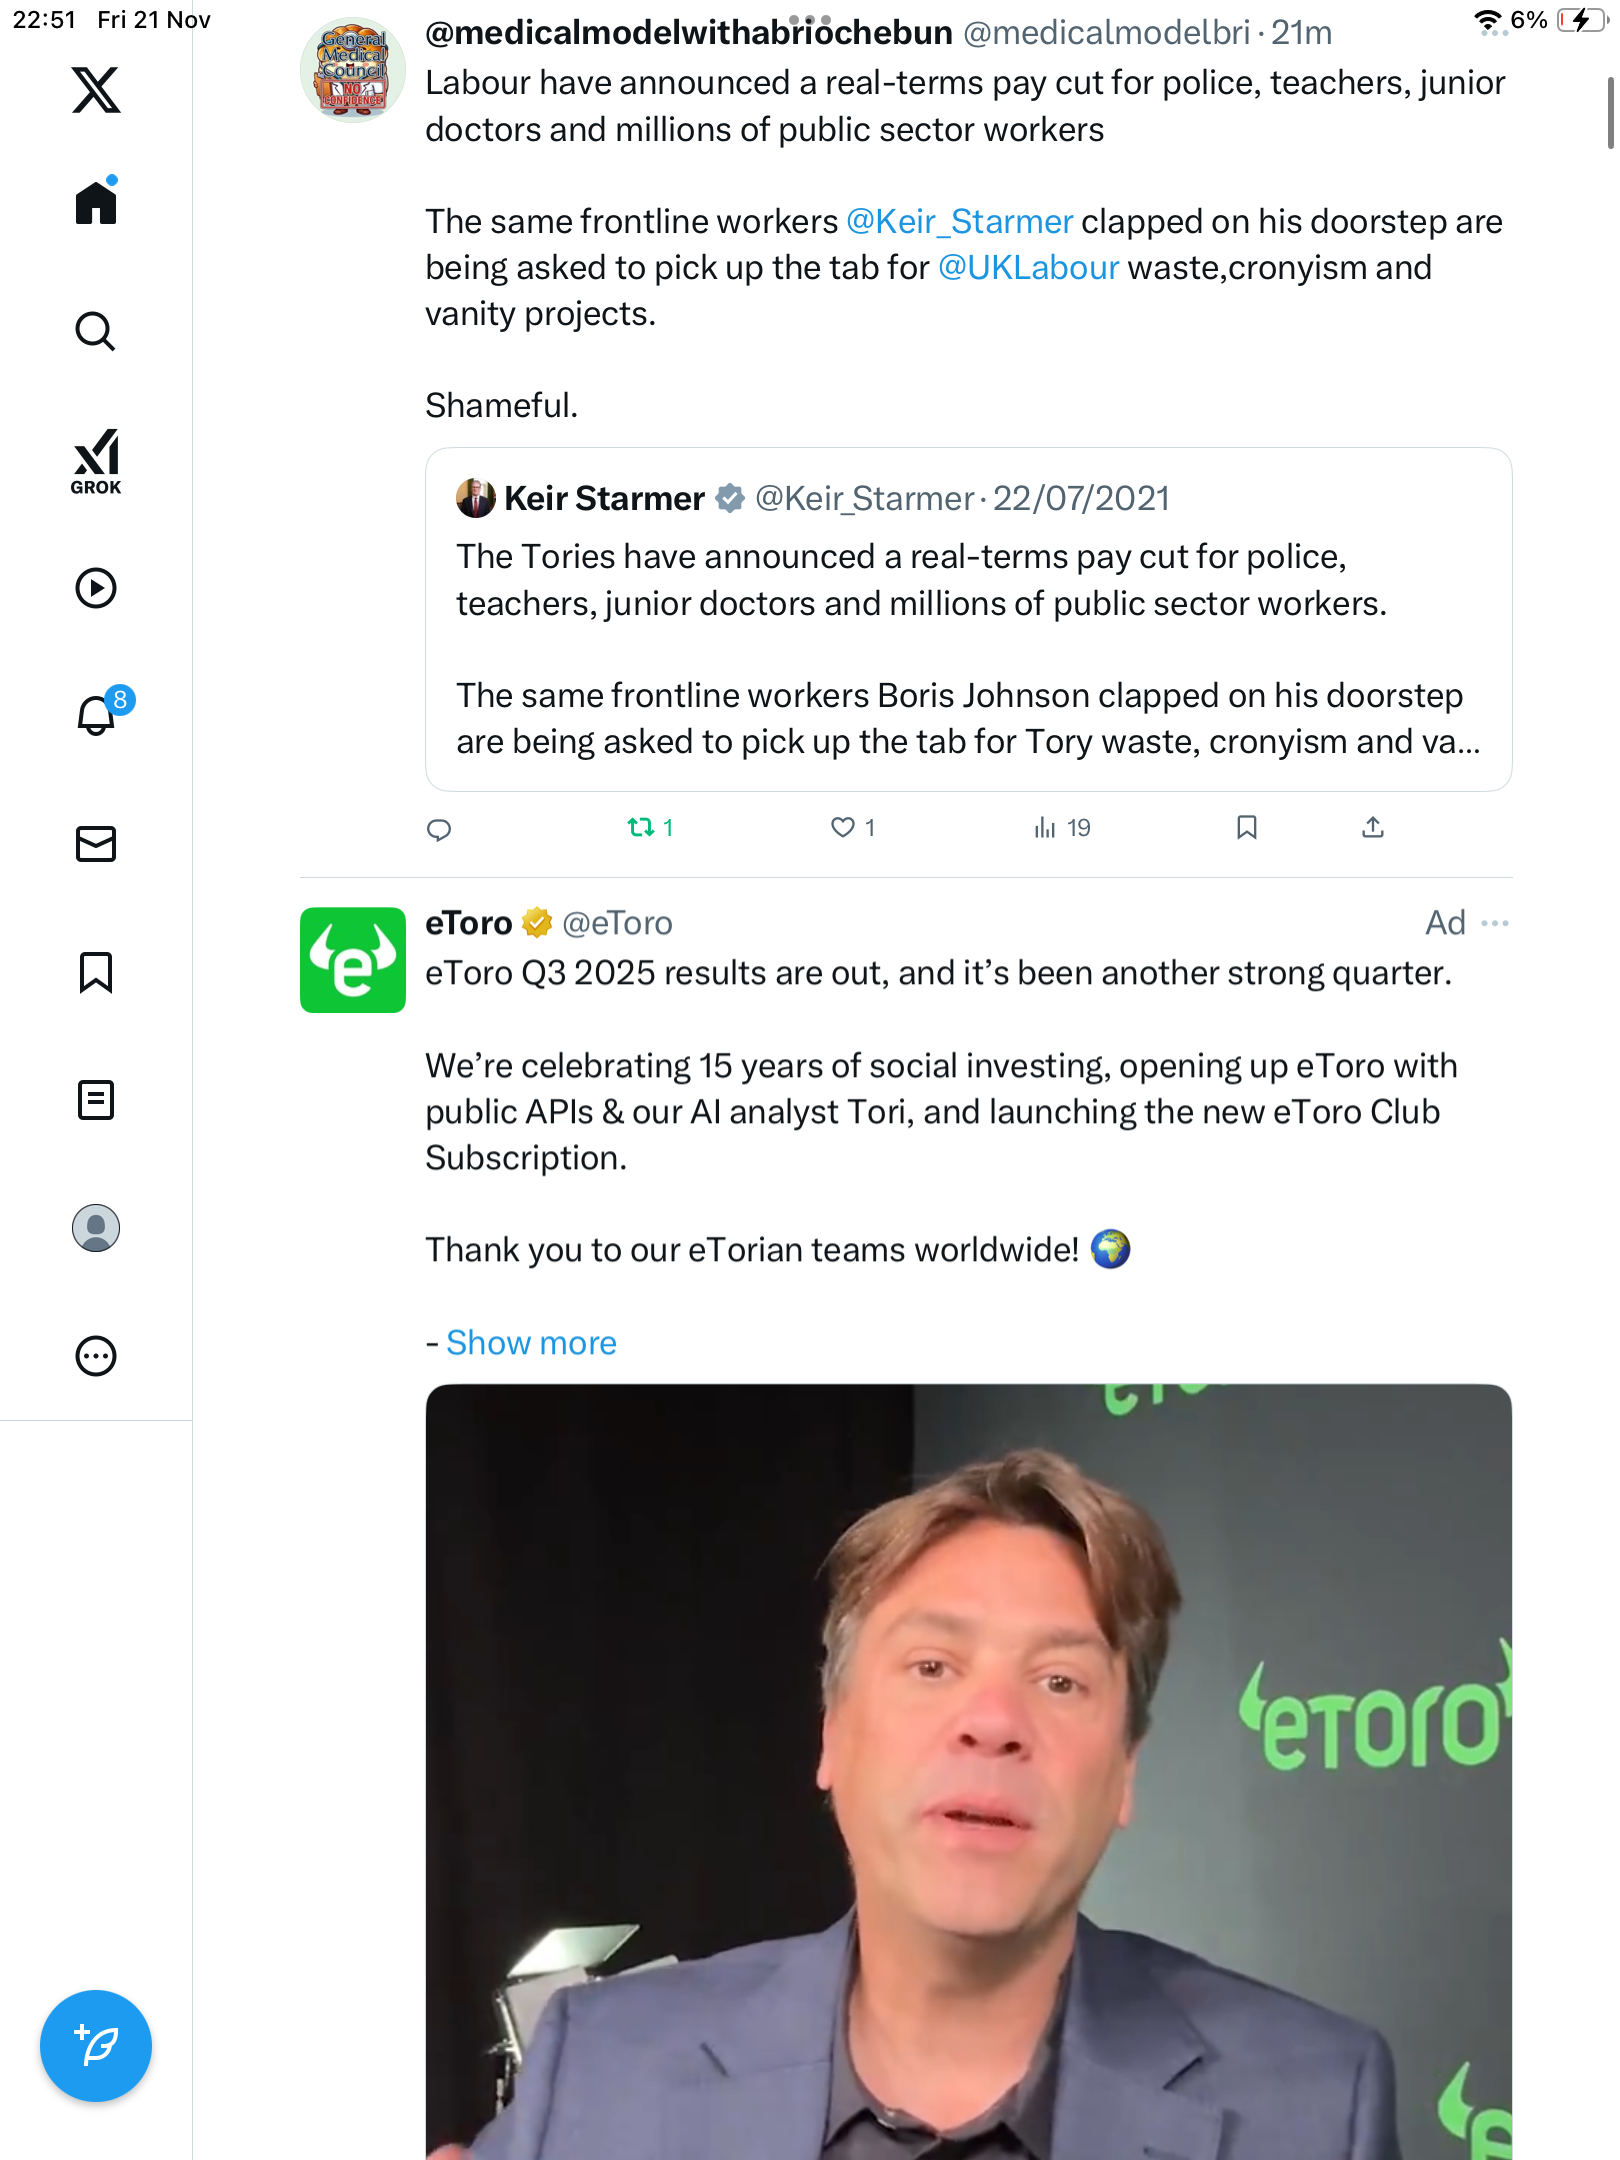The width and height of the screenshot is (1620, 2160).
Task: Open the Profile page icon
Action: pos(96,1228)
